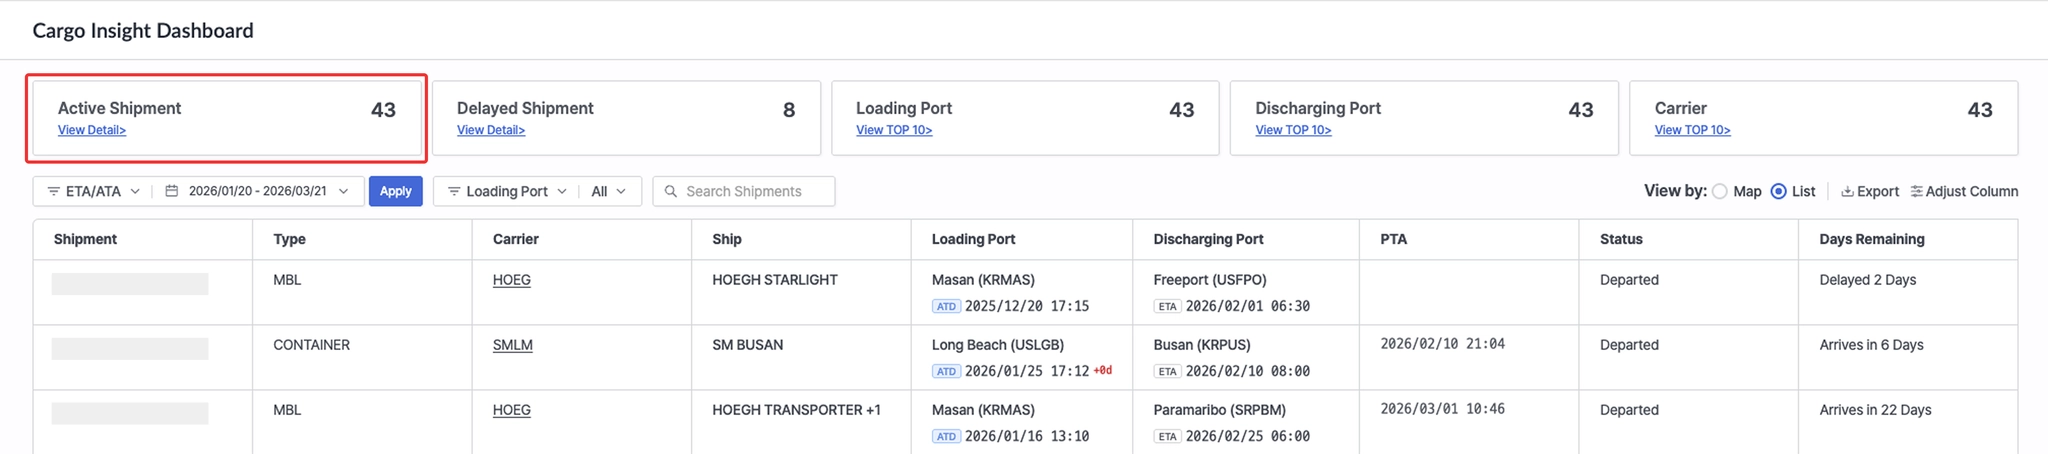
Task: Select the Carrier summary card
Action: click(x=1822, y=117)
